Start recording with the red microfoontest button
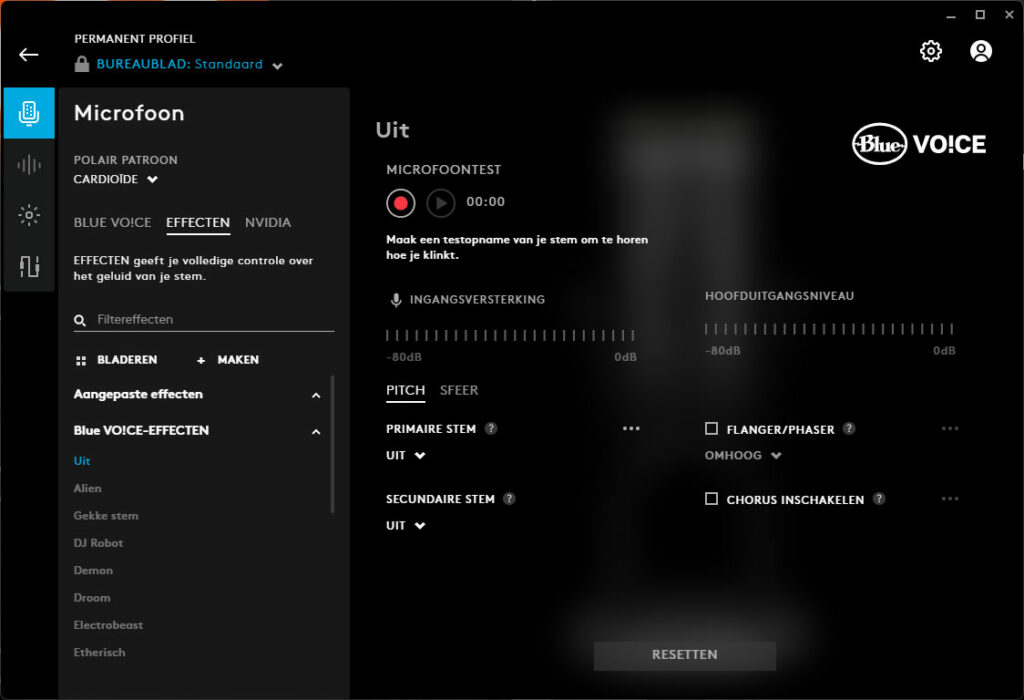Screen dimensions: 1024x700 coord(400,202)
